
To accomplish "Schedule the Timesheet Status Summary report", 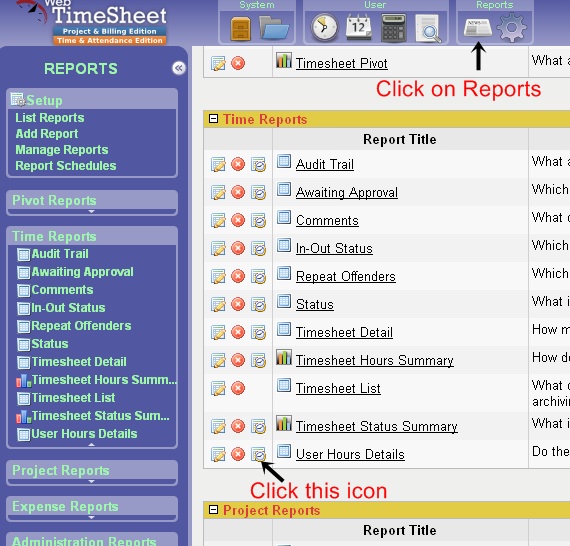I will click(258, 426).
